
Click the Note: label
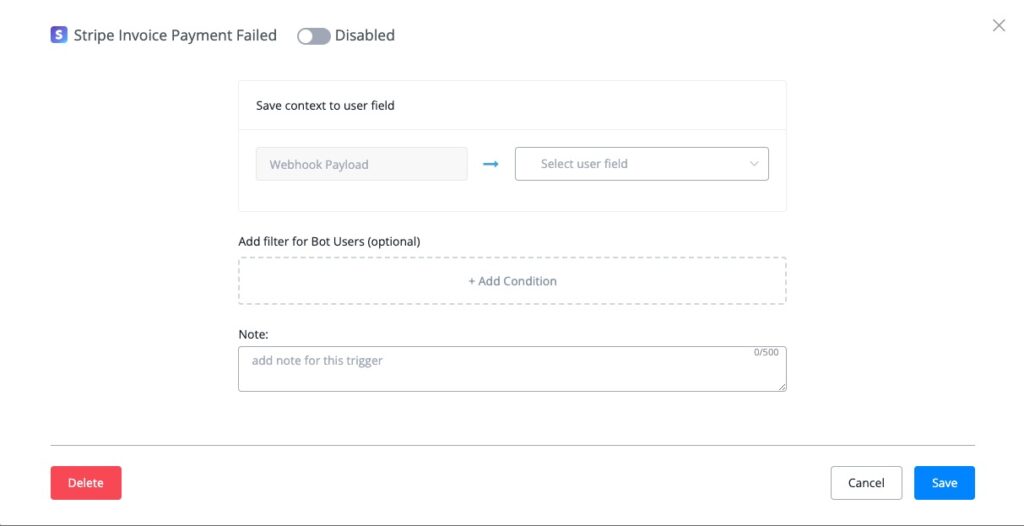point(253,334)
